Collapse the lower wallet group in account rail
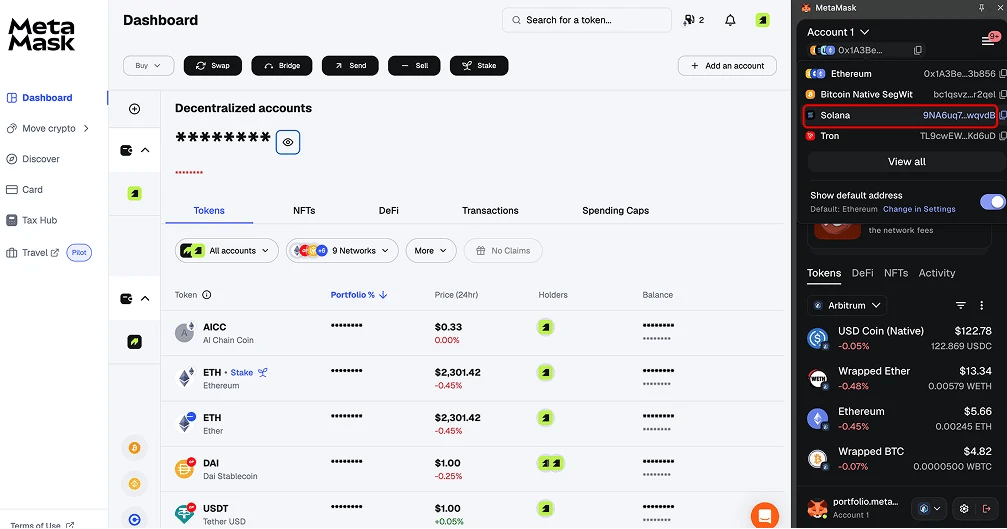 click(x=145, y=299)
